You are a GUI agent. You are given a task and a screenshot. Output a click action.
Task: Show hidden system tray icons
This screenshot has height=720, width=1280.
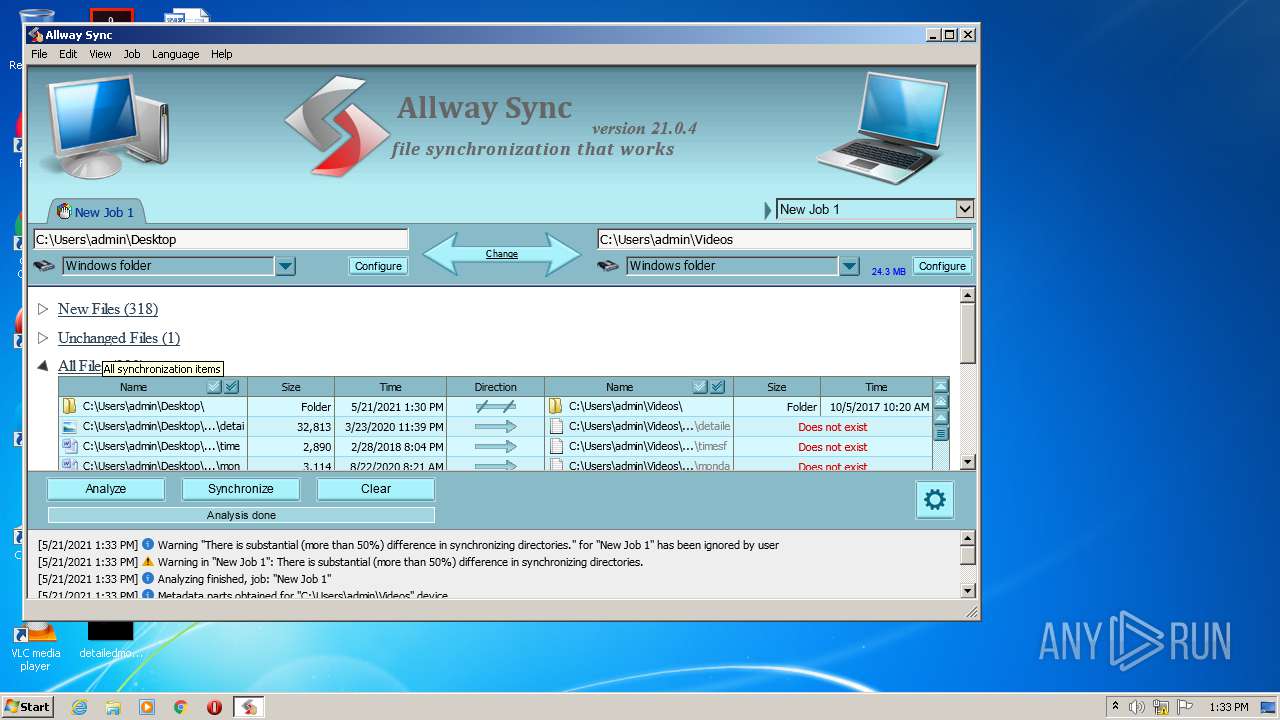[1114, 707]
